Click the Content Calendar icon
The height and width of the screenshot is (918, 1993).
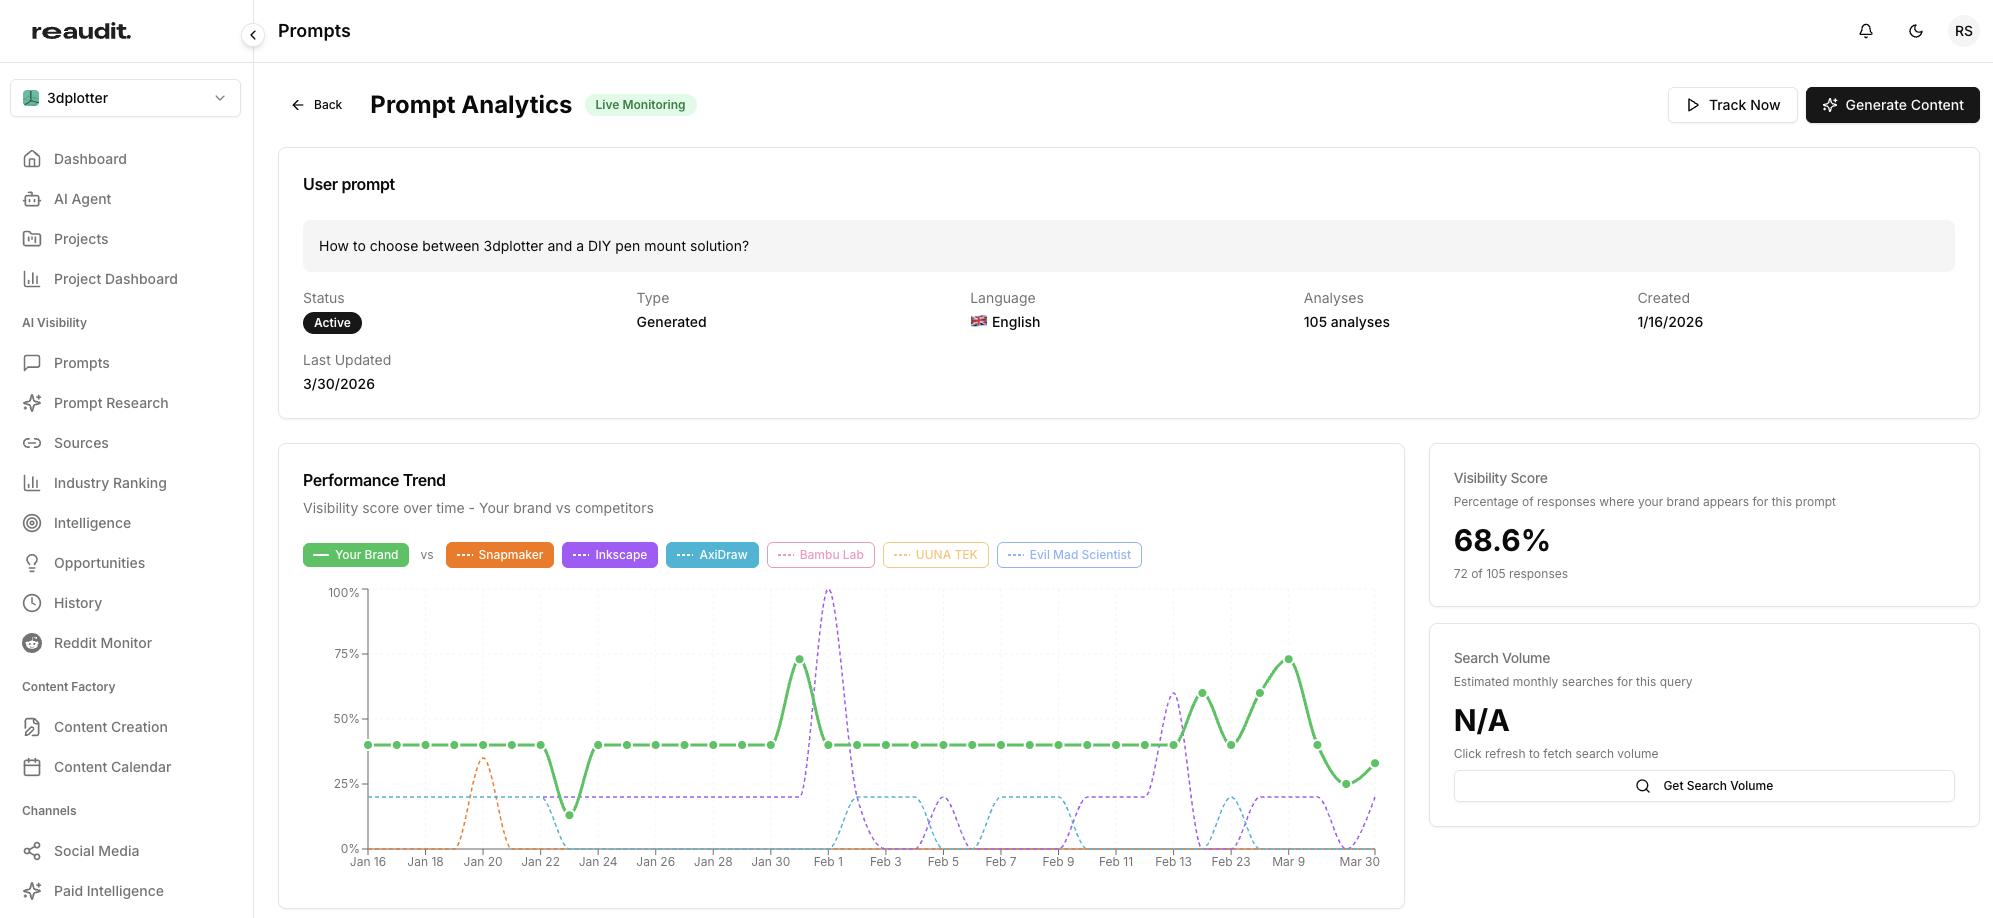pyautogui.click(x=32, y=767)
